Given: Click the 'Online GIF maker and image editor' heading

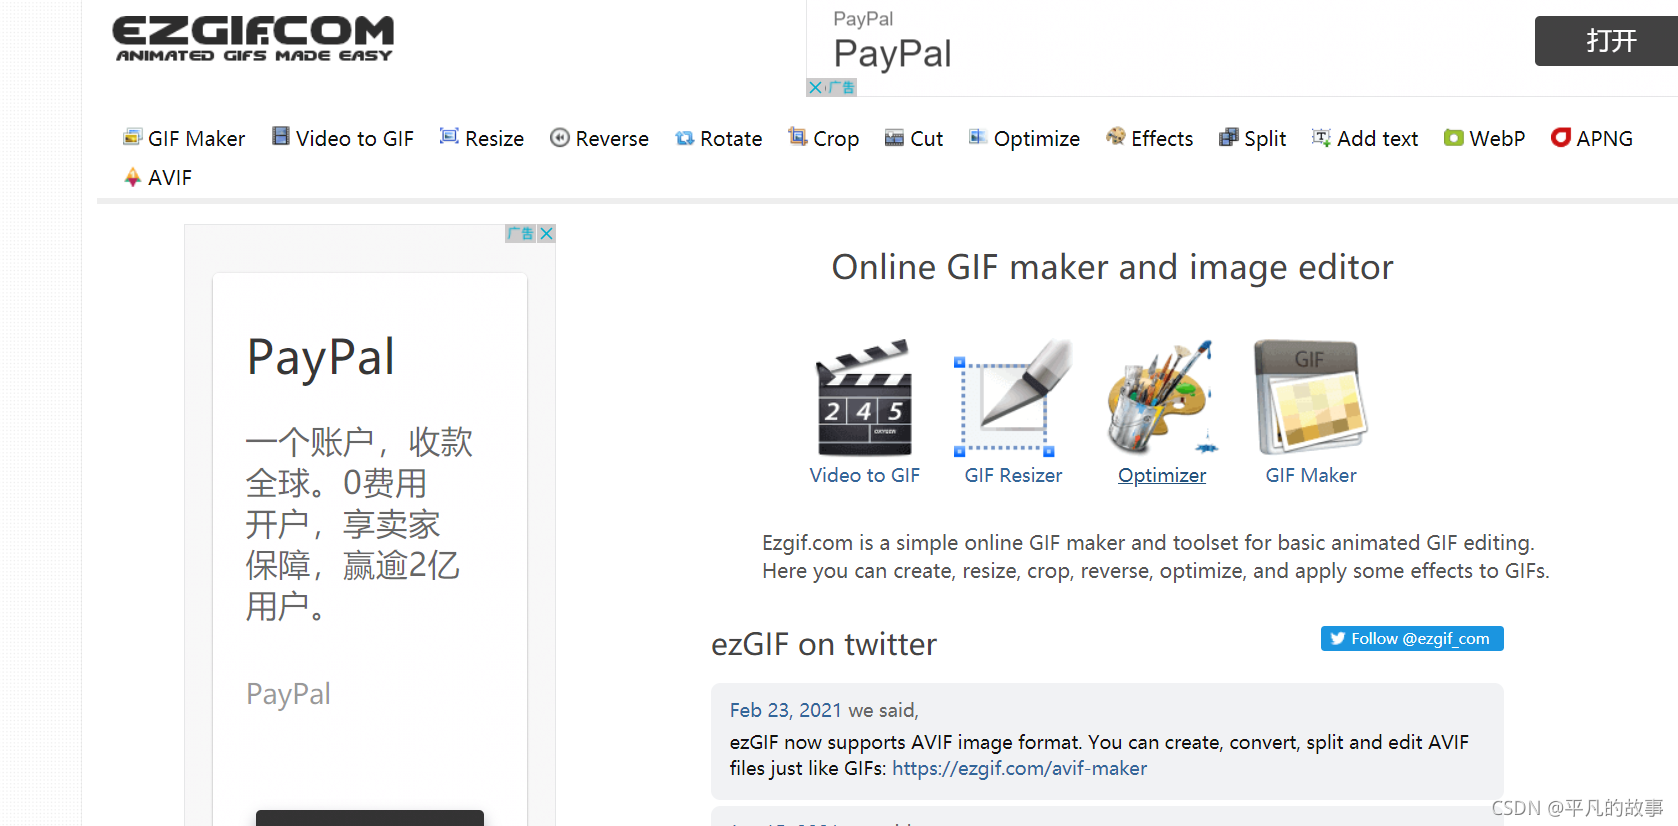Looking at the screenshot, I should click(x=1112, y=268).
